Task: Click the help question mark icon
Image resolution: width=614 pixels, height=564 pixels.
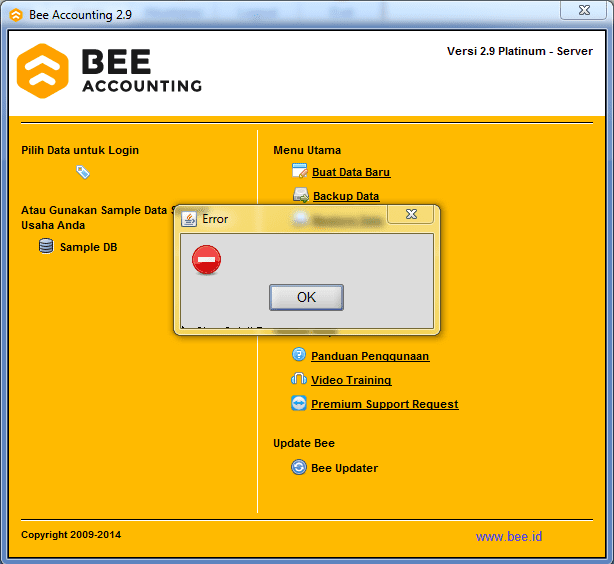Action: point(299,354)
